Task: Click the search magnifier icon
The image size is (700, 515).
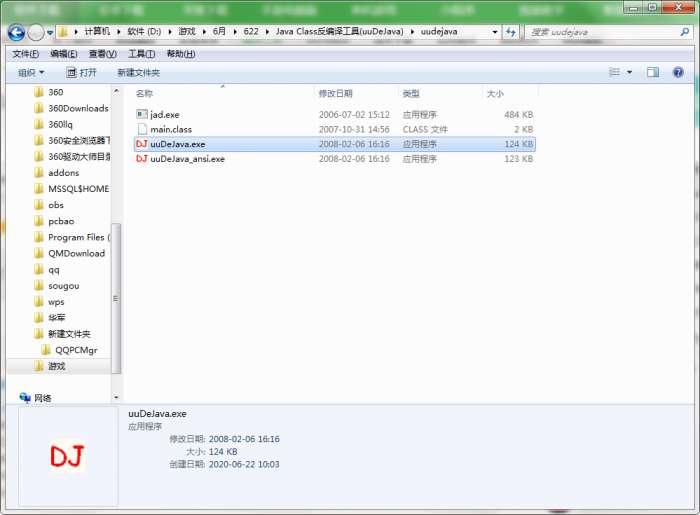Action: coord(684,32)
